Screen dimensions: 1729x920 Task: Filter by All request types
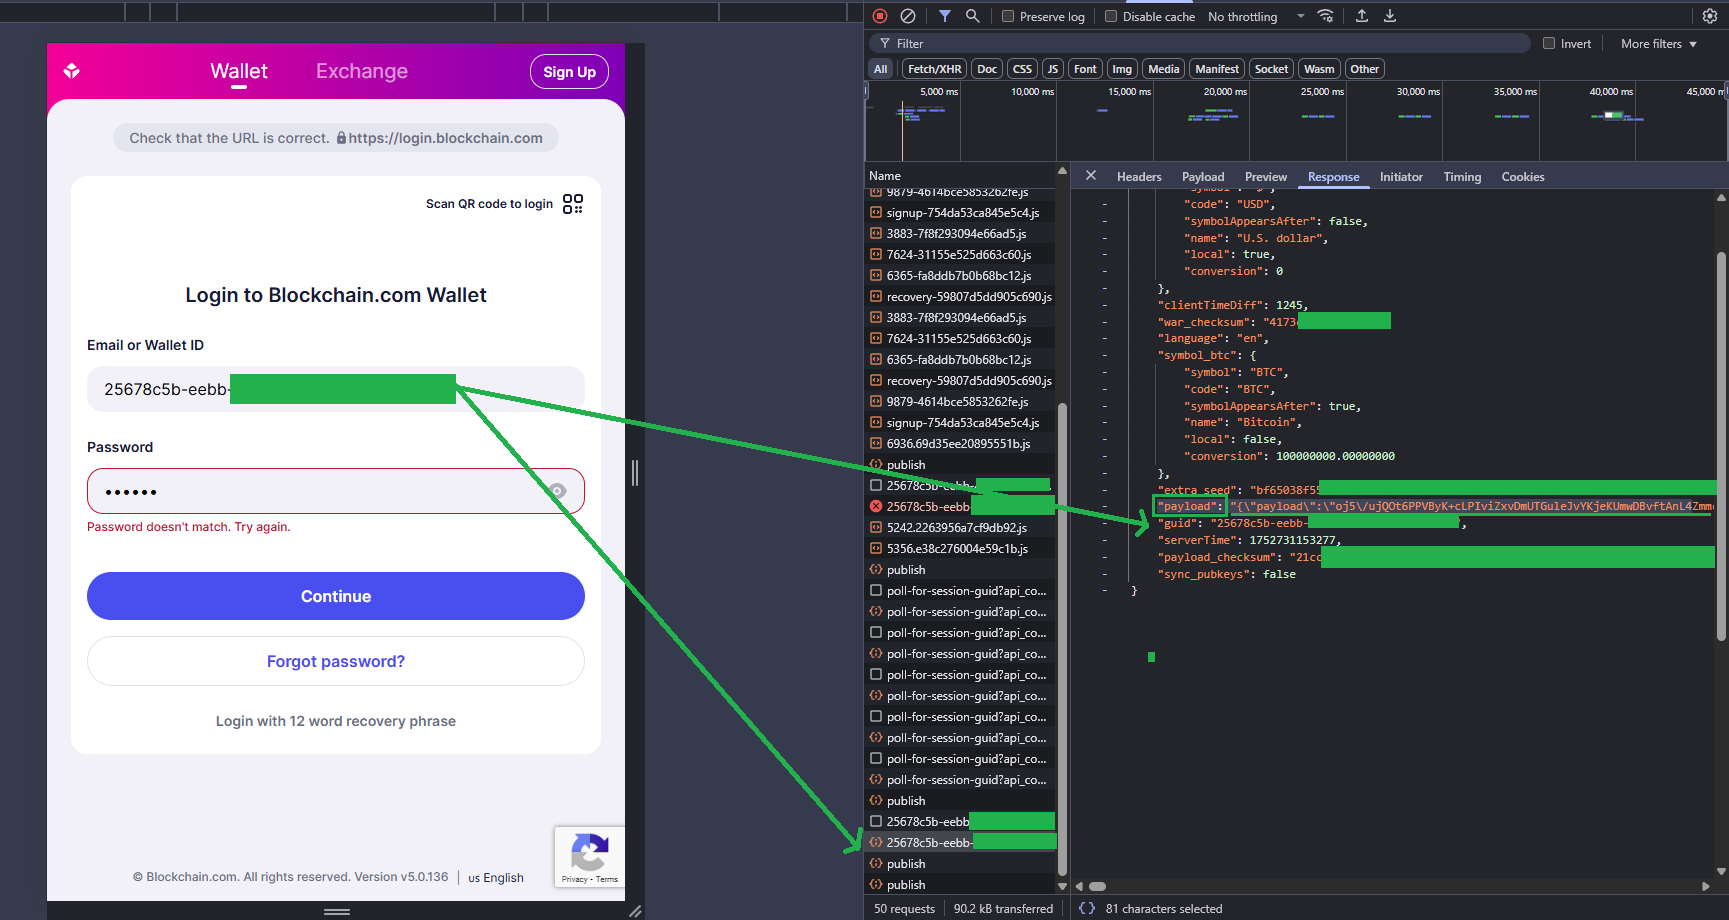click(880, 69)
